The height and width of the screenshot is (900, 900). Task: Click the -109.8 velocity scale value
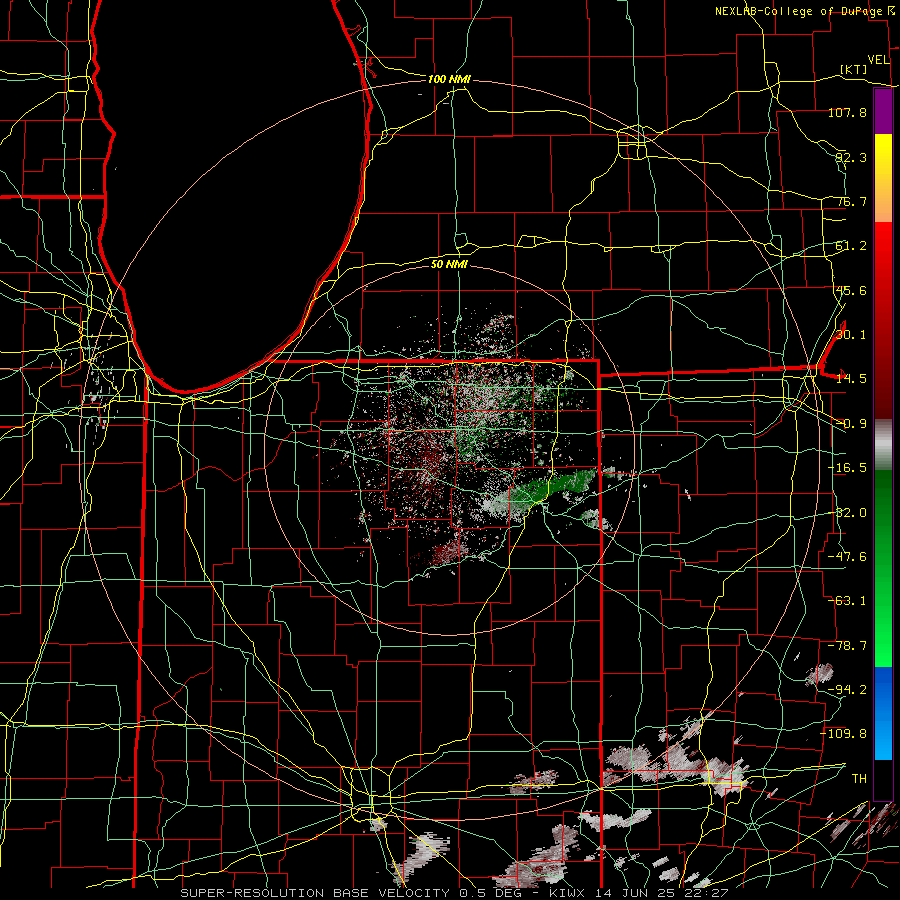click(844, 734)
